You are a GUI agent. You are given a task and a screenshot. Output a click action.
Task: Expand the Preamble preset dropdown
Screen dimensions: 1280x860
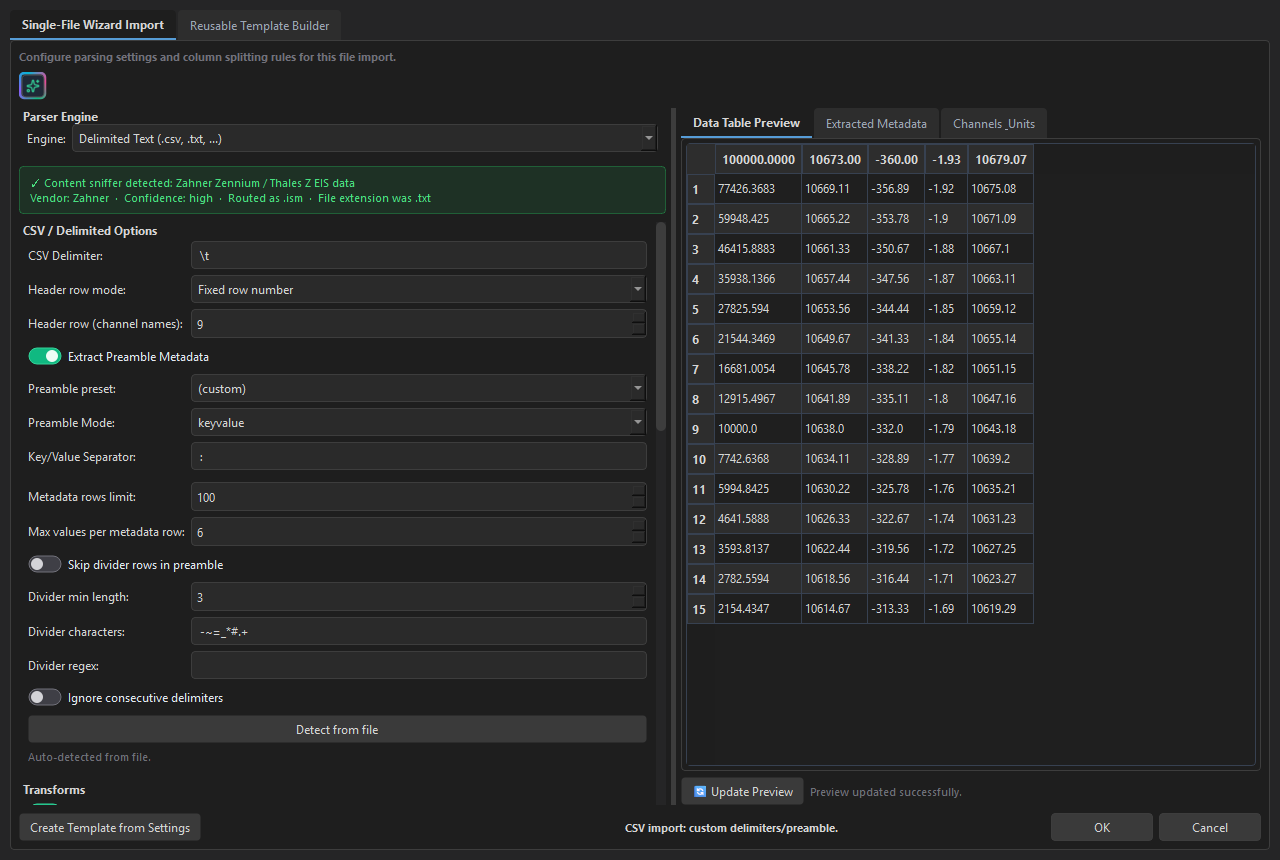tap(418, 388)
